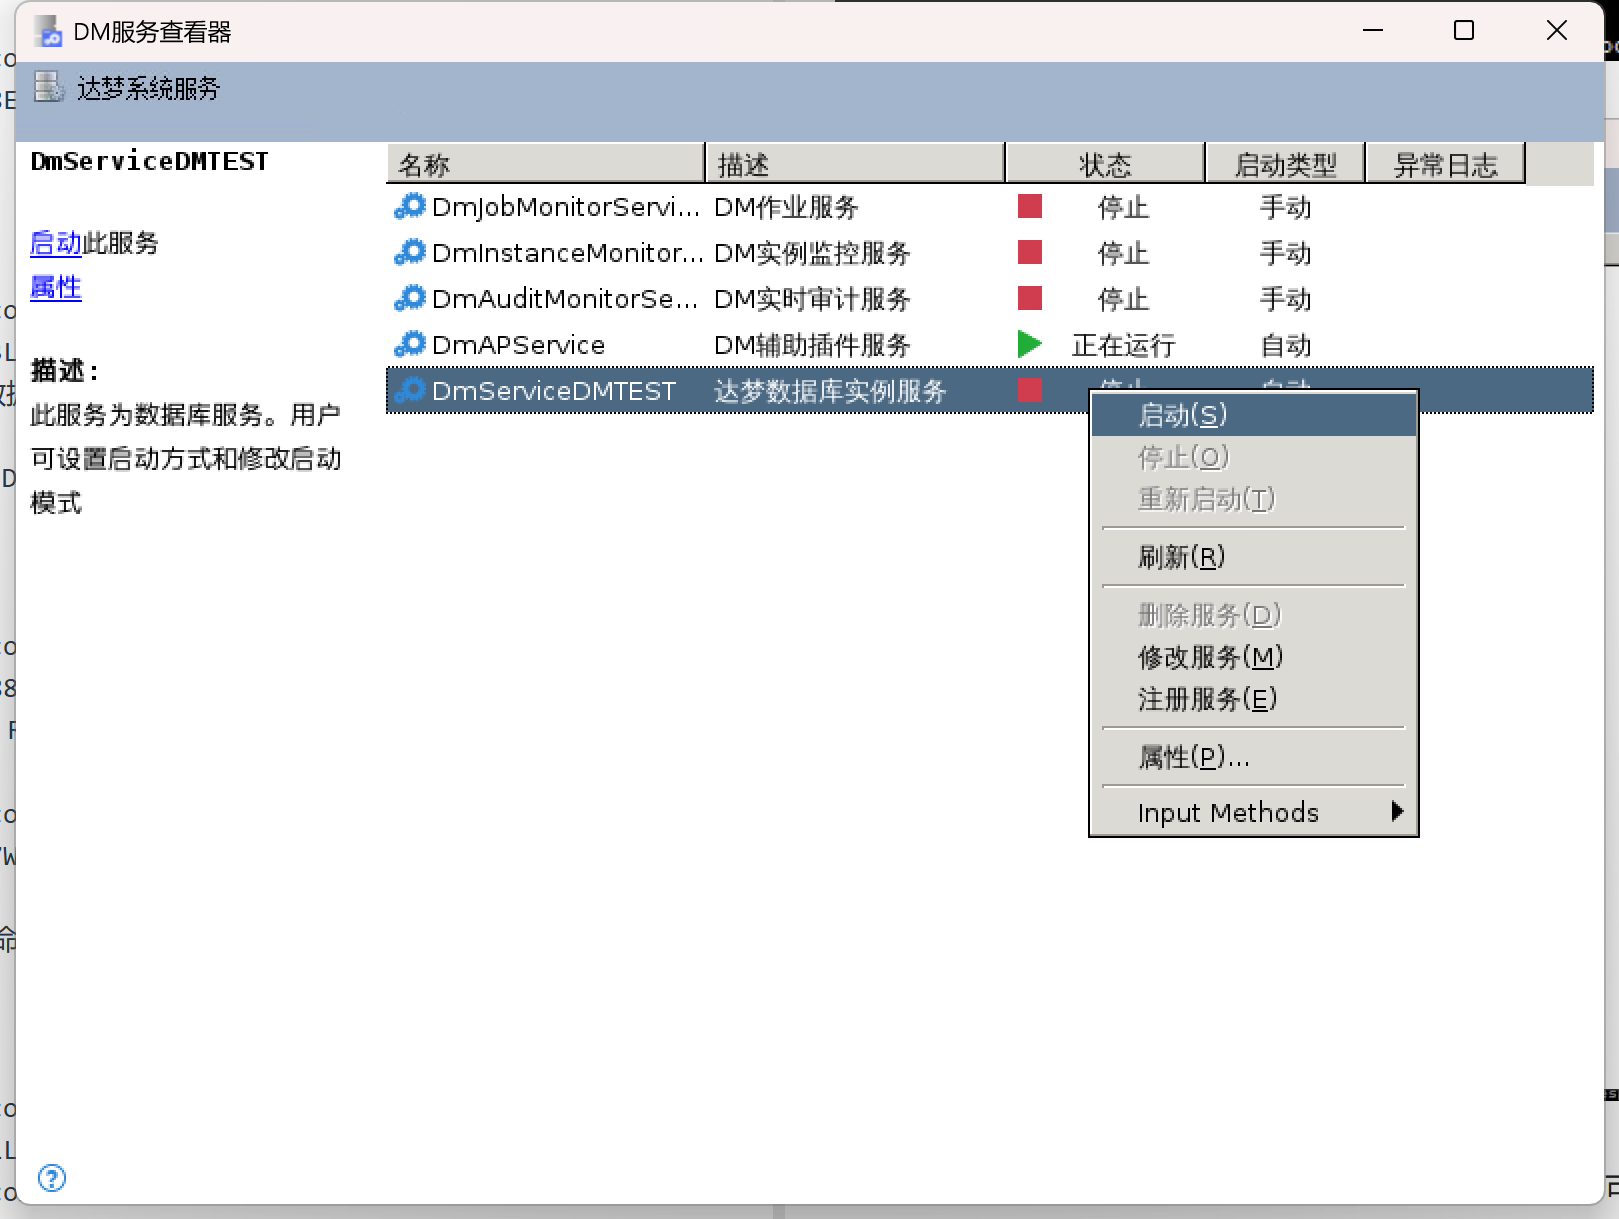Select 注册服务(E) in the context menu
This screenshot has width=1619, height=1219.
[x=1254, y=699]
